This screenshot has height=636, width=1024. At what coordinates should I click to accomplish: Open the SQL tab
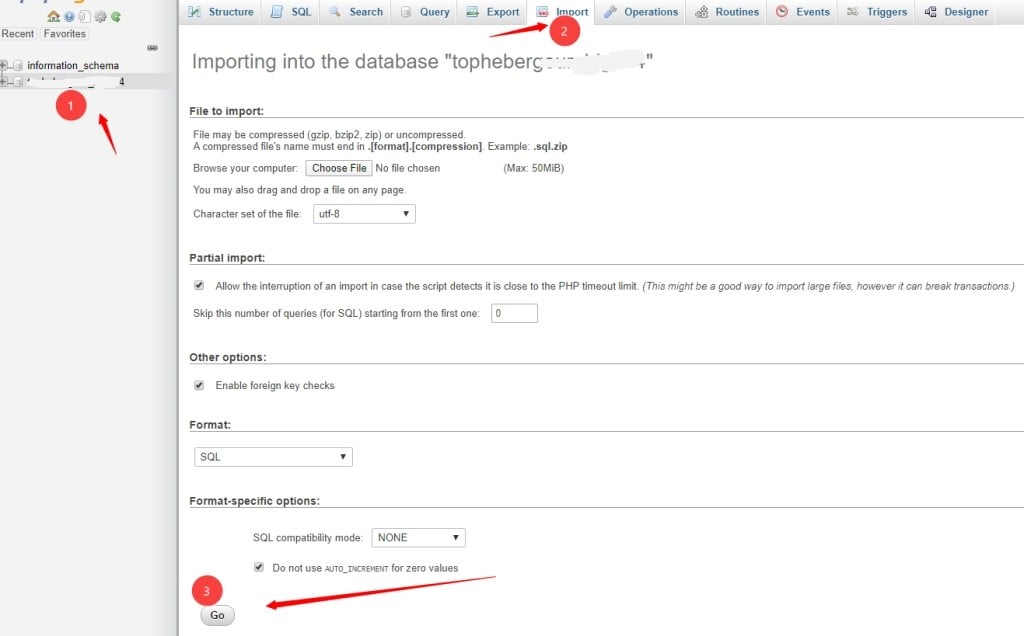[x=291, y=12]
